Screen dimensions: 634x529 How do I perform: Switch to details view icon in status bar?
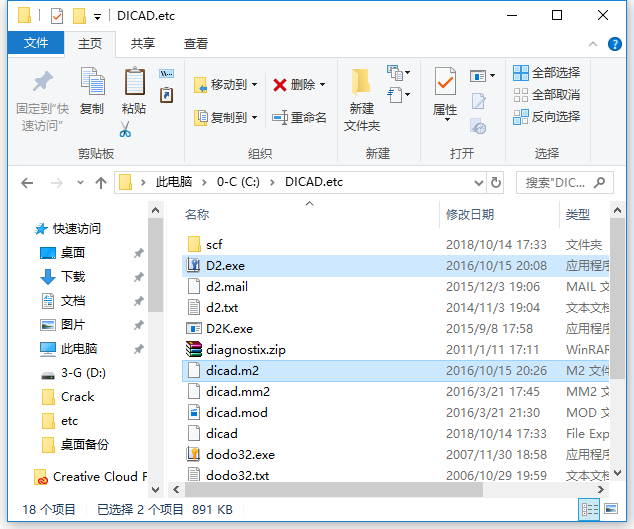click(590, 509)
